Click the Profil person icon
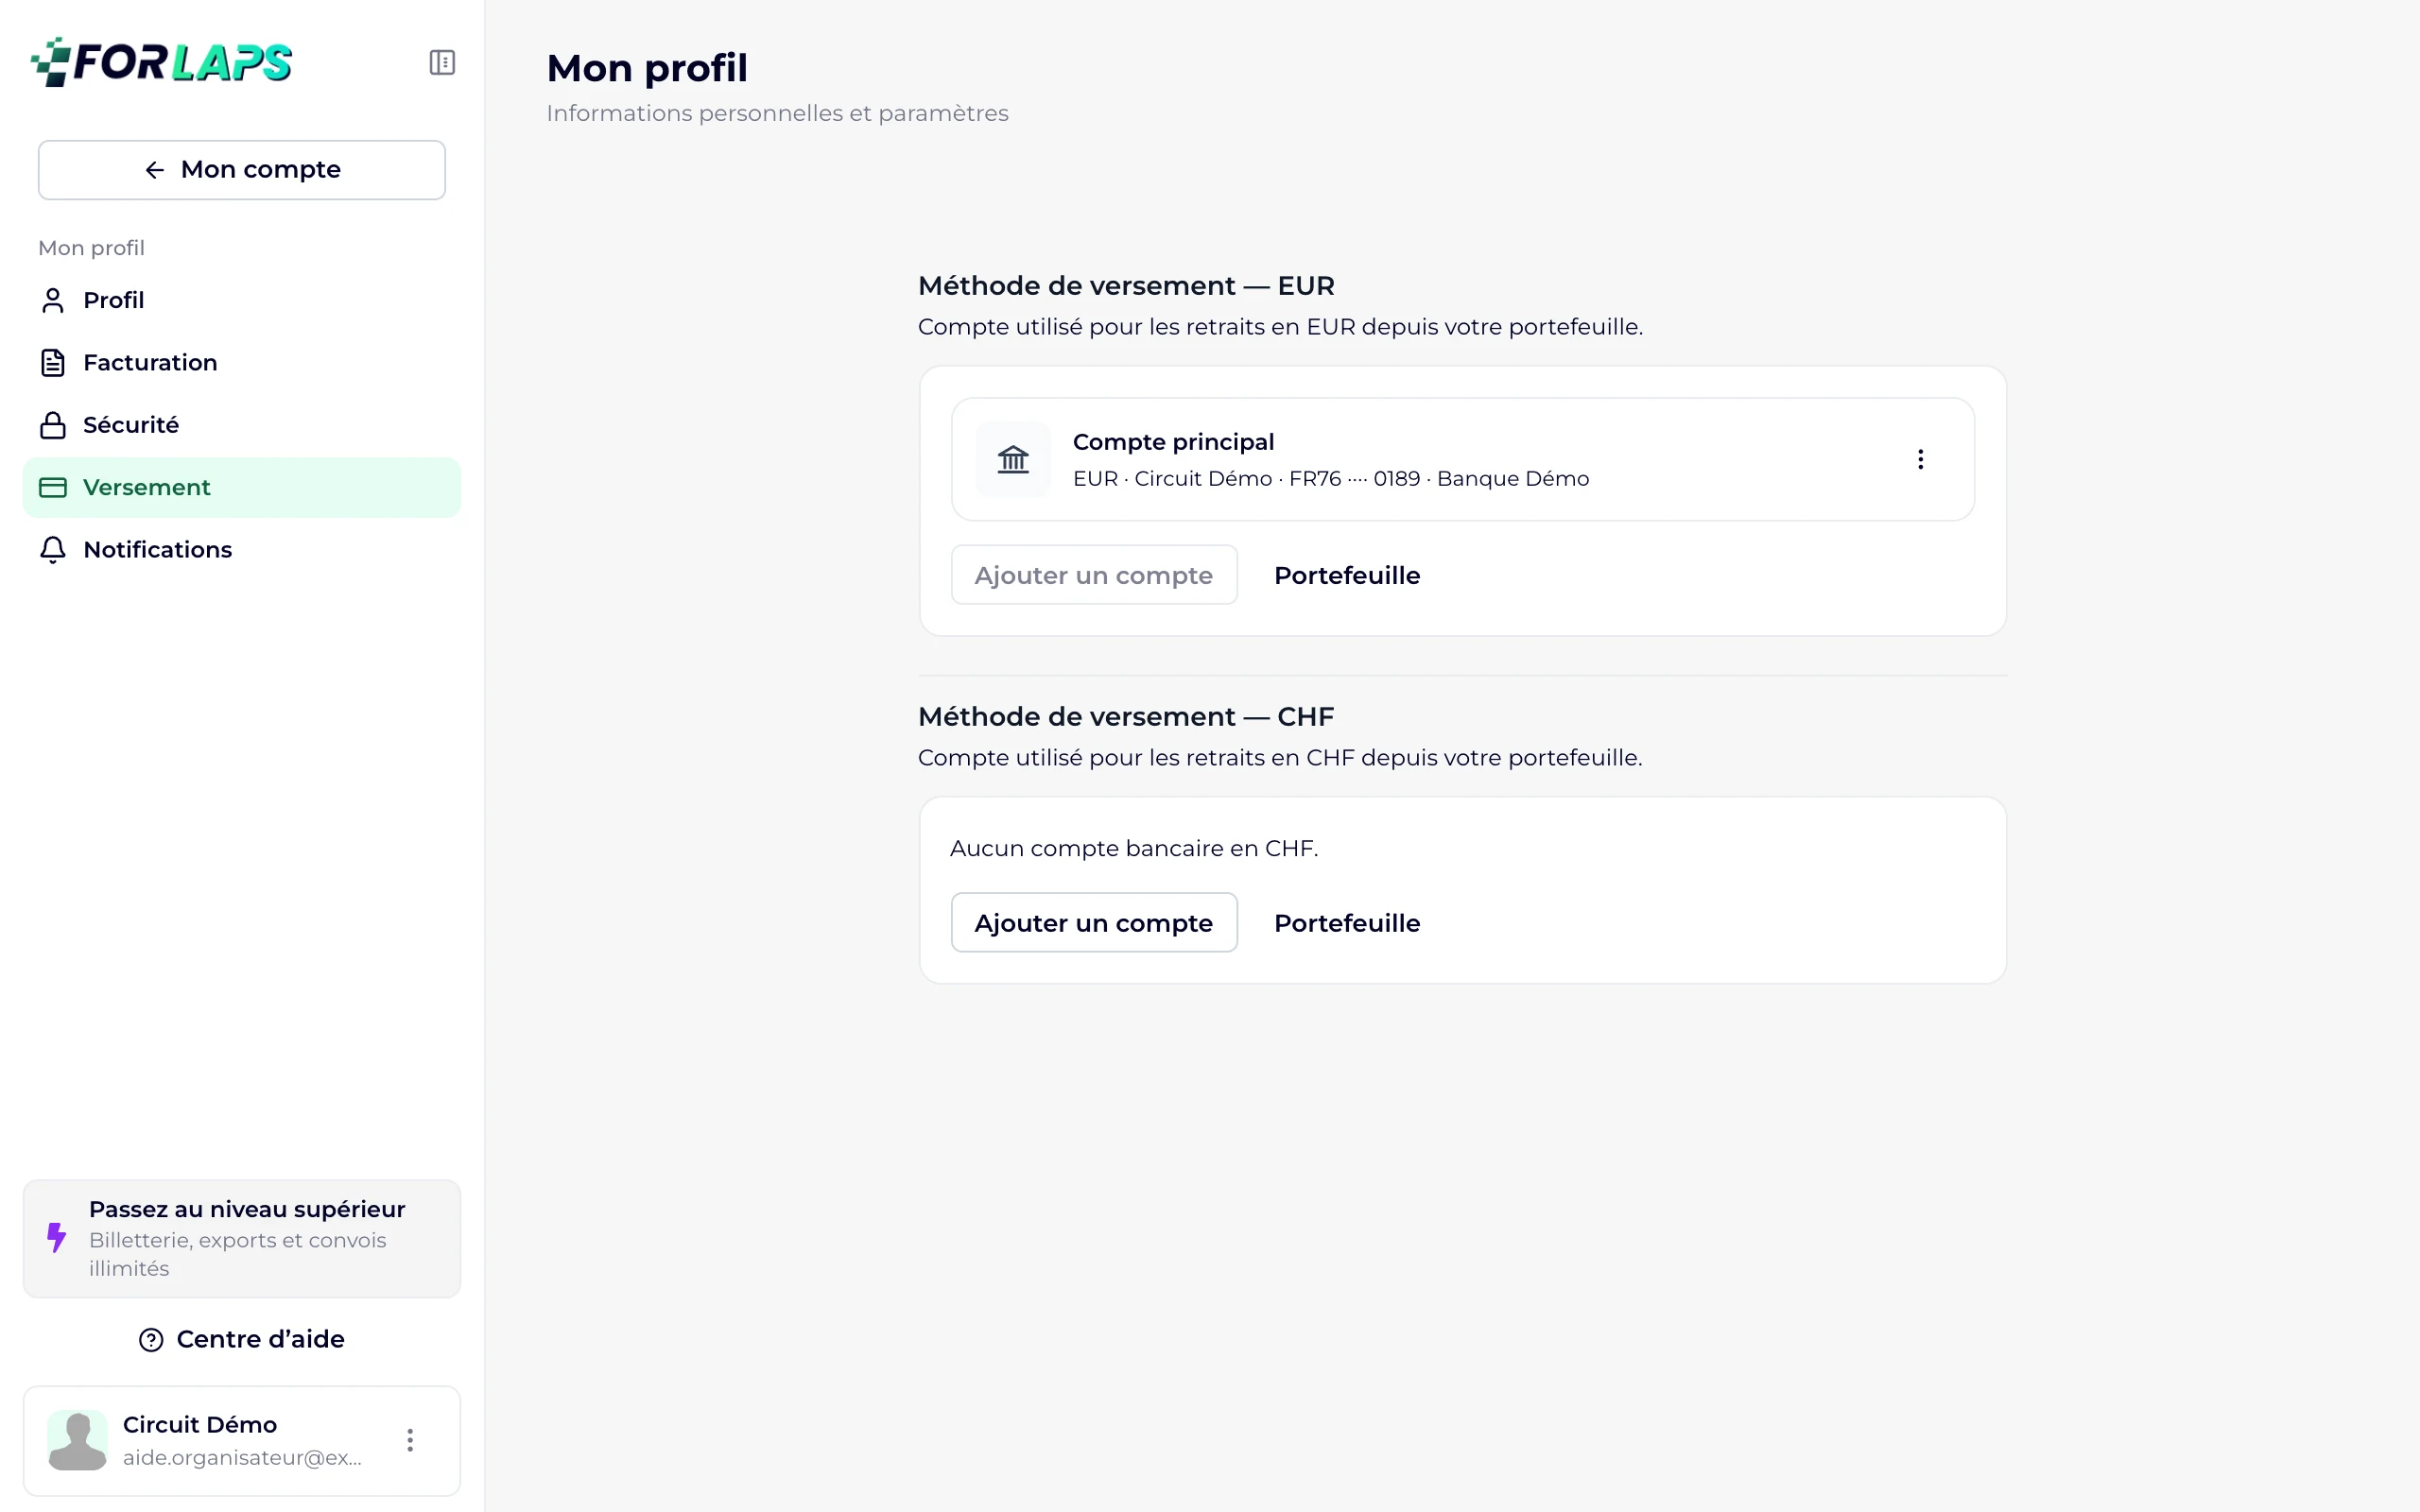2420x1512 pixels. click(53, 300)
